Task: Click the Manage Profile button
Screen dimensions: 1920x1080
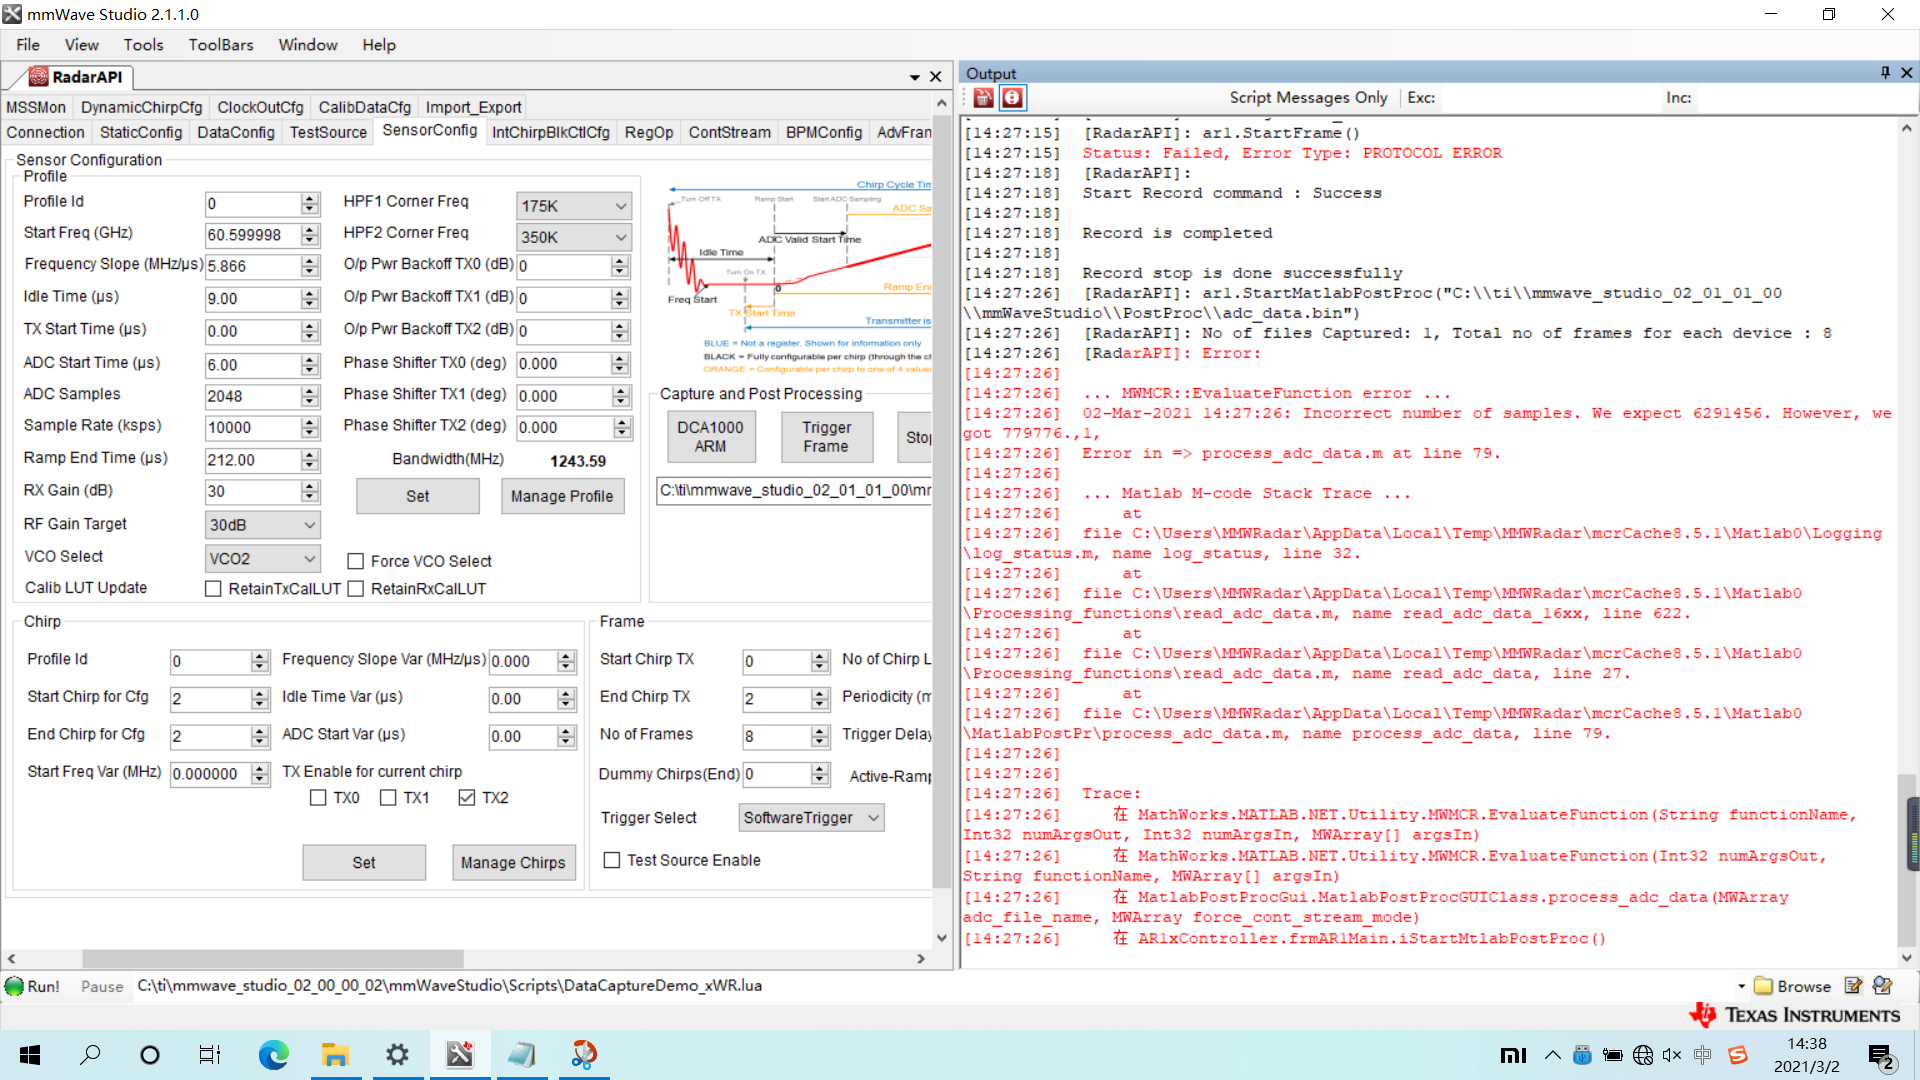Action: [562, 496]
